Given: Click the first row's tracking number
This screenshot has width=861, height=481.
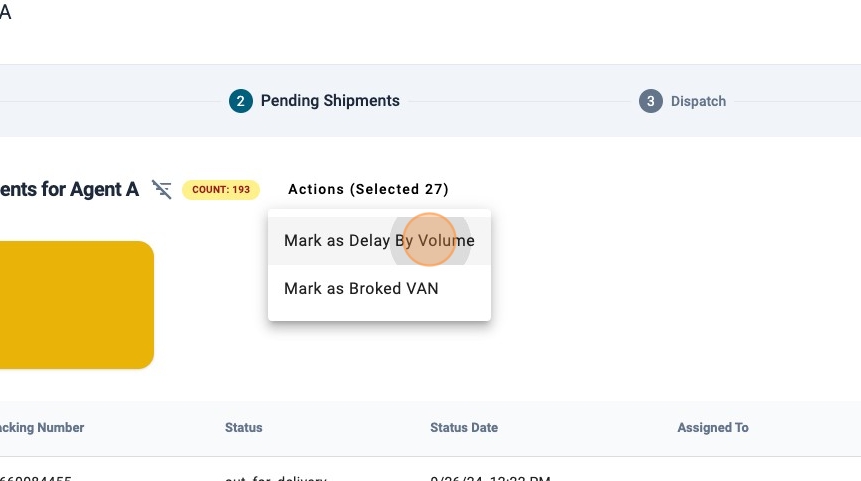Looking at the screenshot, I should pos(36,477).
